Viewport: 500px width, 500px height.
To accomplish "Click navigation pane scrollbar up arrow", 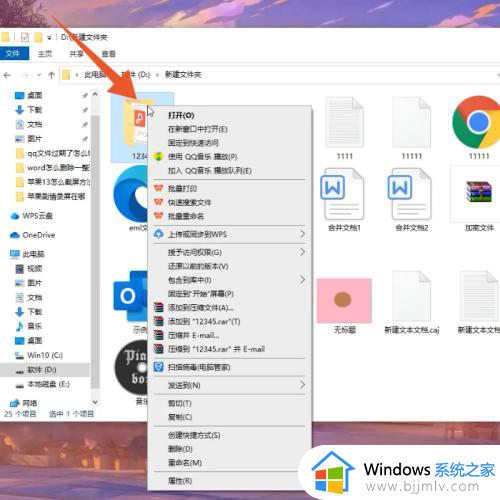I will (x=95, y=94).
